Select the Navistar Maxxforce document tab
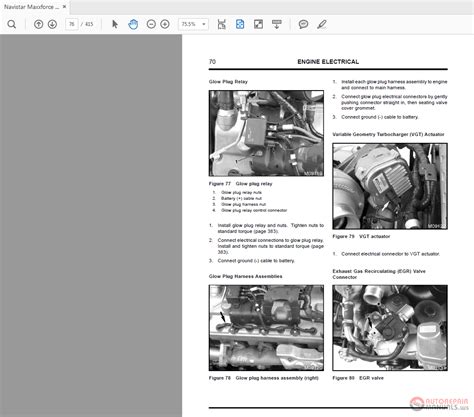This screenshot has width=474, height=417. [35, 7]
